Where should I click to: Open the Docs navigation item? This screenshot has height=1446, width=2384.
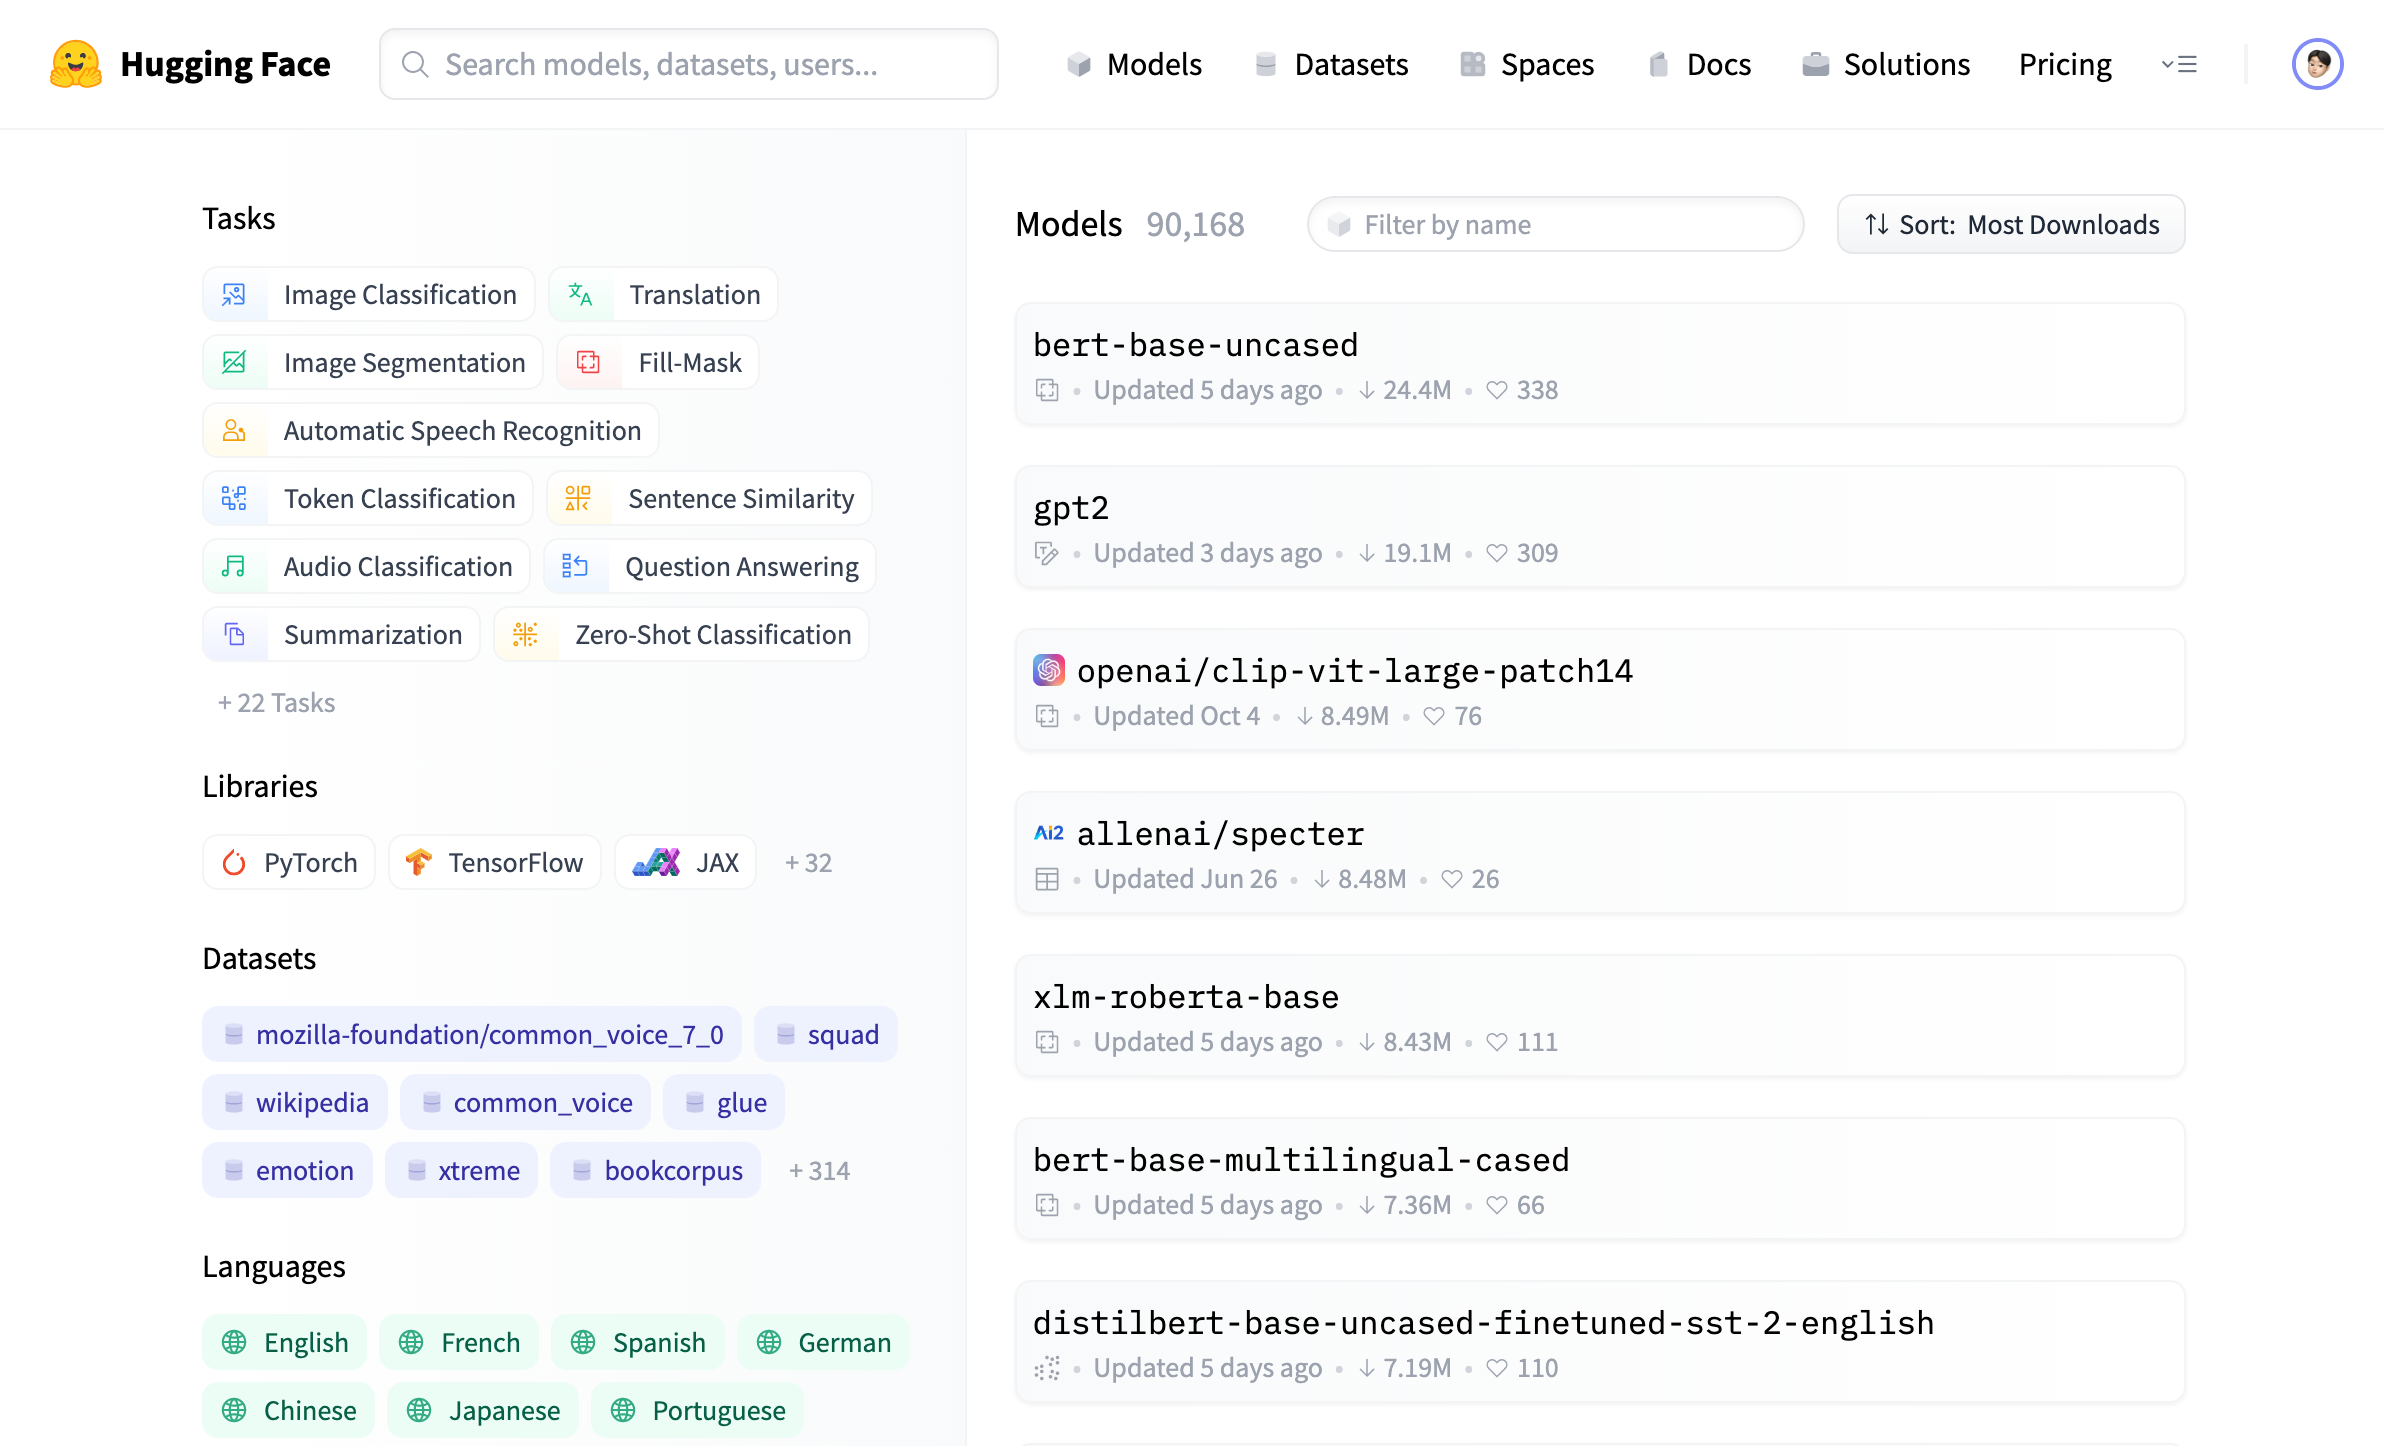coord(1699,64)
